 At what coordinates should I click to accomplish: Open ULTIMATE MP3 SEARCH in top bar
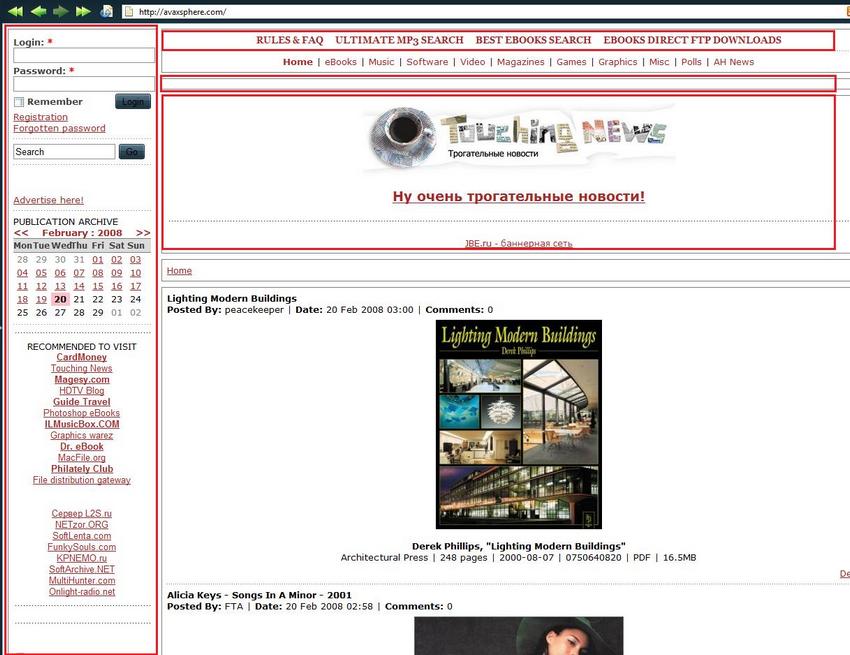[400, 40]
